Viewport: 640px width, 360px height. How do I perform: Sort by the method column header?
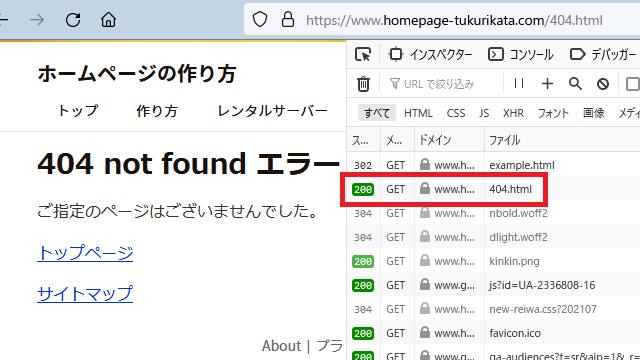coord(398,140)
